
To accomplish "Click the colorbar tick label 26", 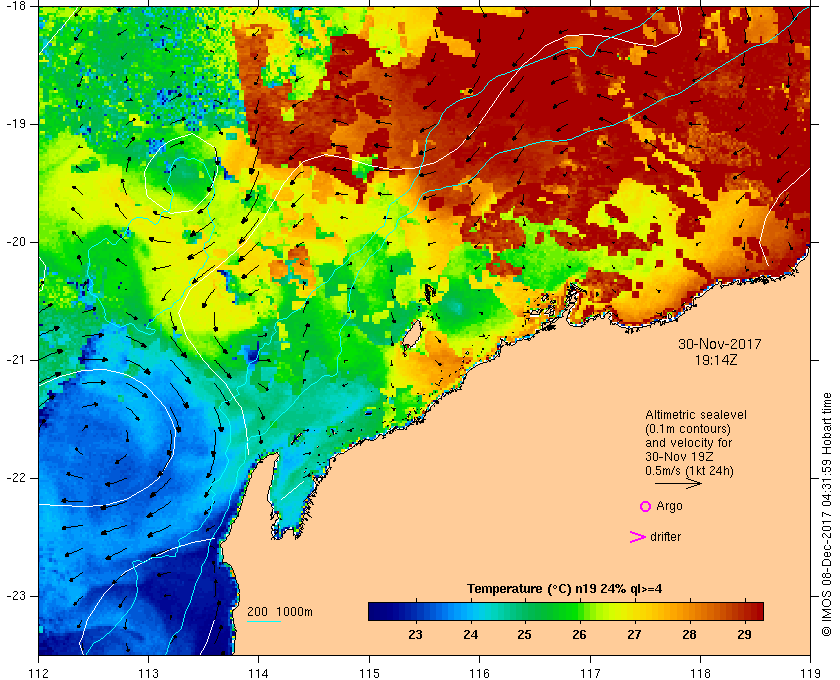I will (x=580, y=635).
